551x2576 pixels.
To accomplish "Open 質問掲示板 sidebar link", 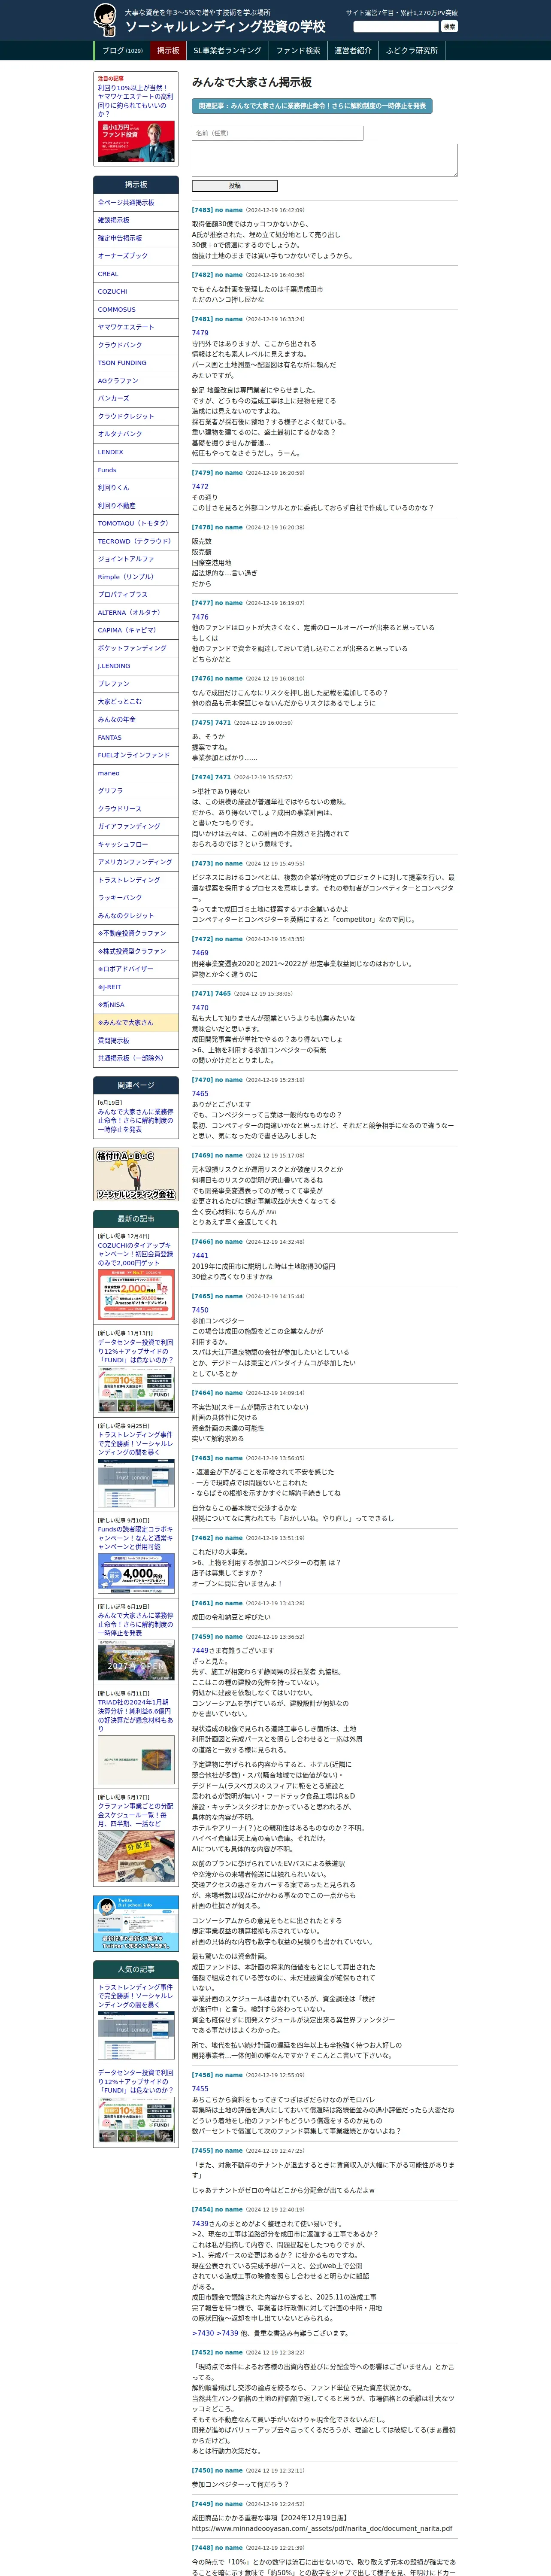I will (136, 1041).
